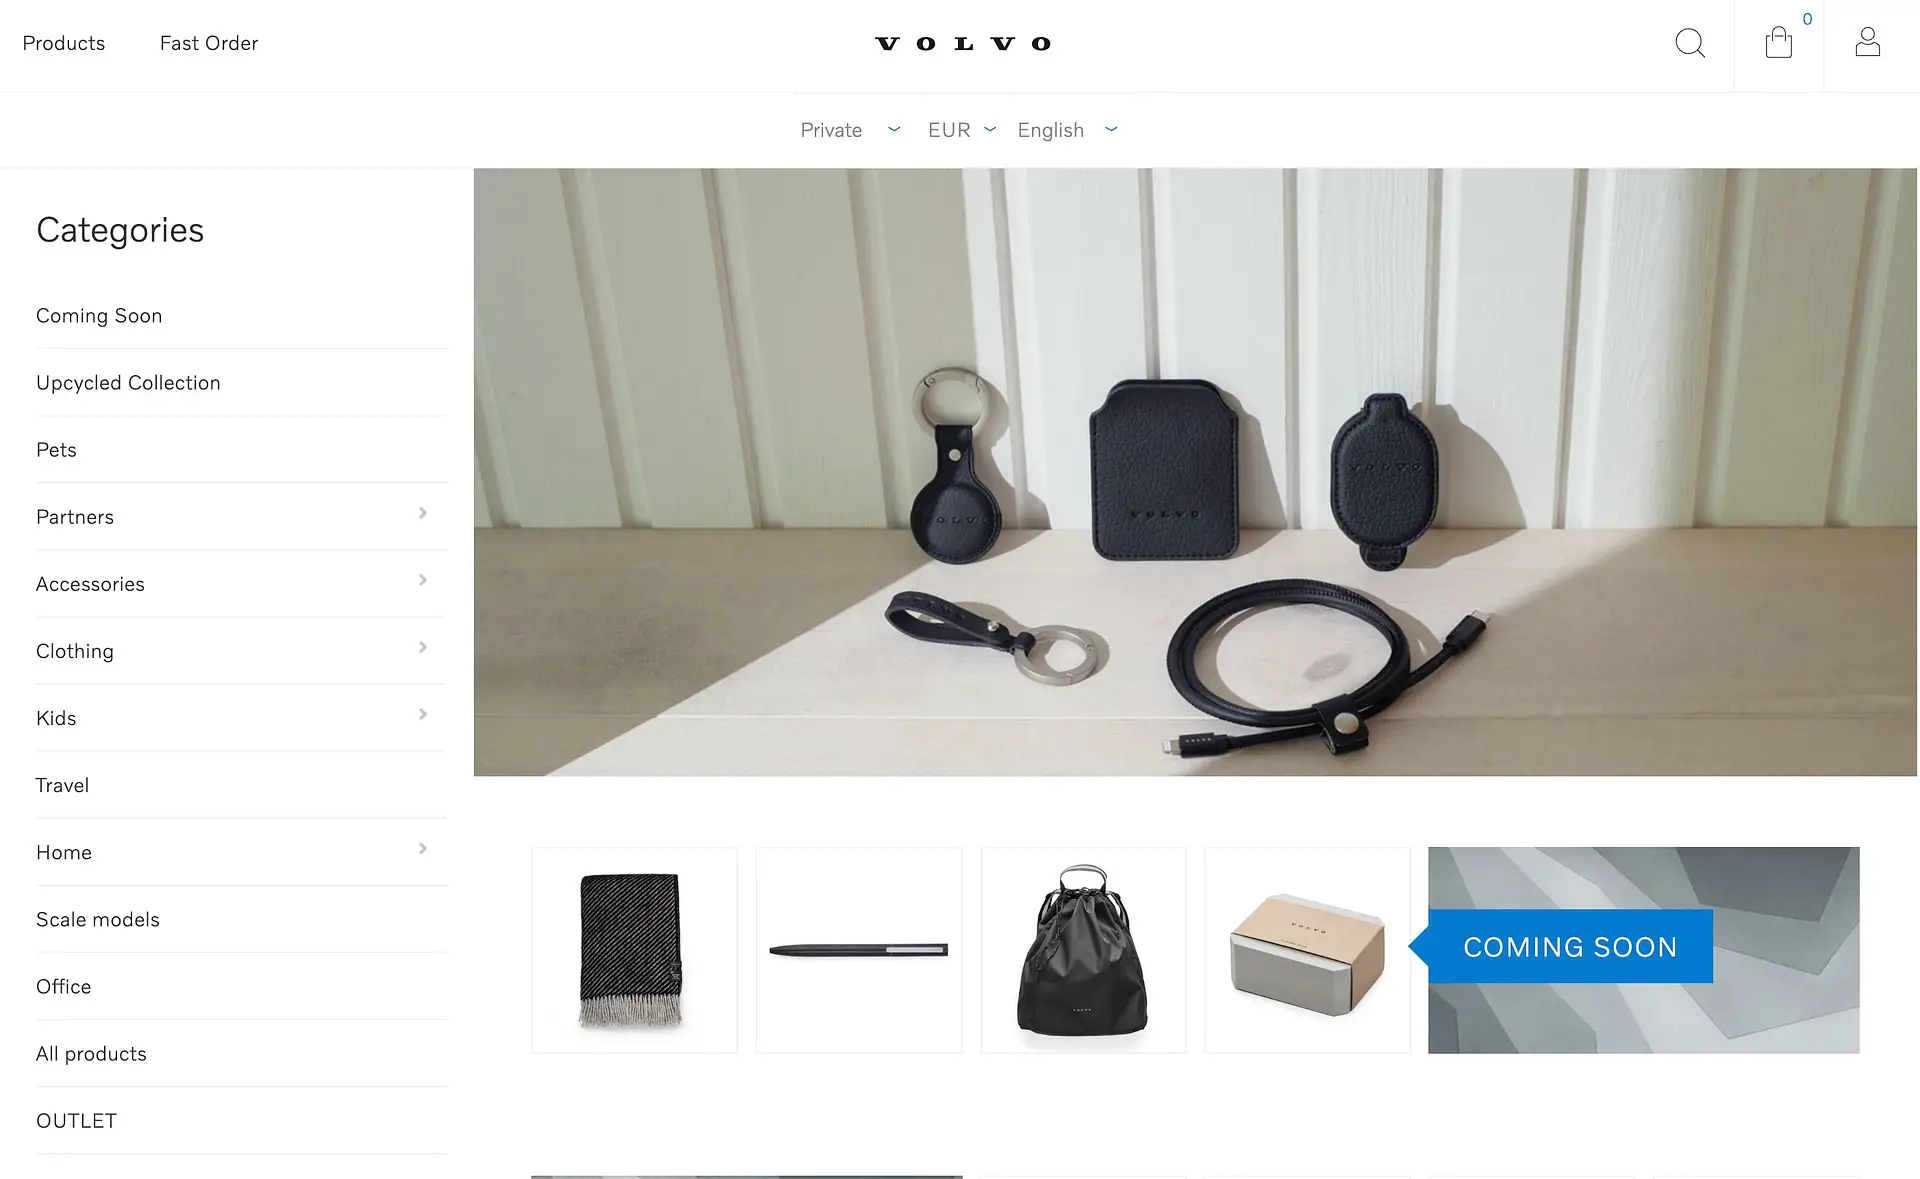Switch currency from EUR dropdown
1920x1179 pixels.
(x=960, y=129)
